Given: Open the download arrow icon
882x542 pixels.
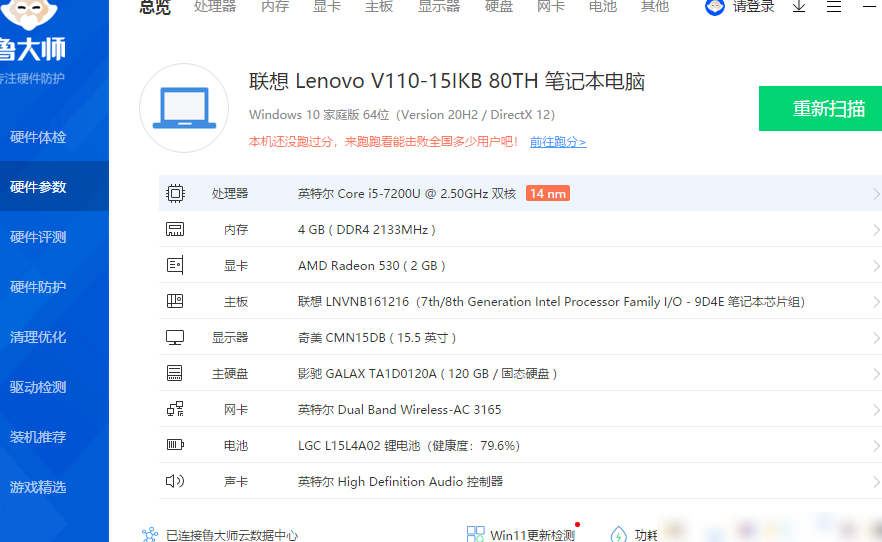Looking at the screenshot, I should 799,7.
